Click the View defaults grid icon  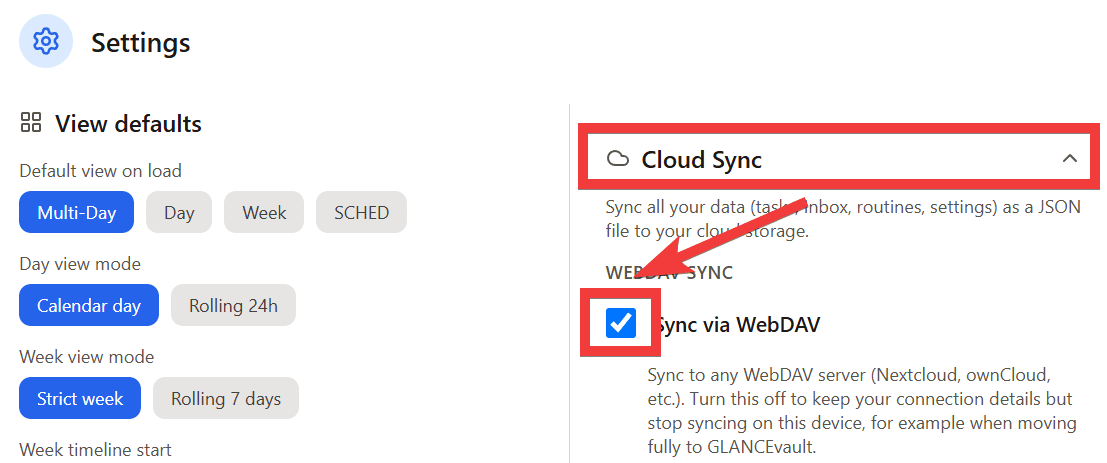[30, 122]
